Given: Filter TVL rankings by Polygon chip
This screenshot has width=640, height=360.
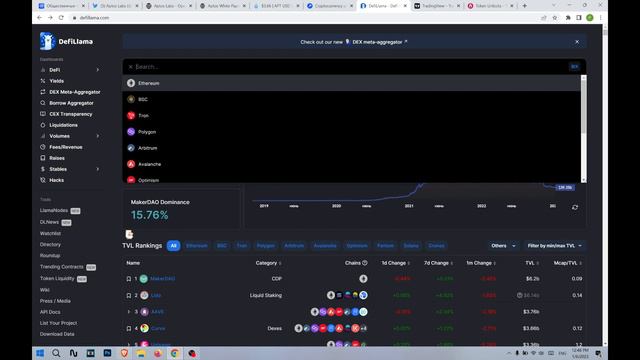Looking at the screenshot, I should [x=266, y=246].
